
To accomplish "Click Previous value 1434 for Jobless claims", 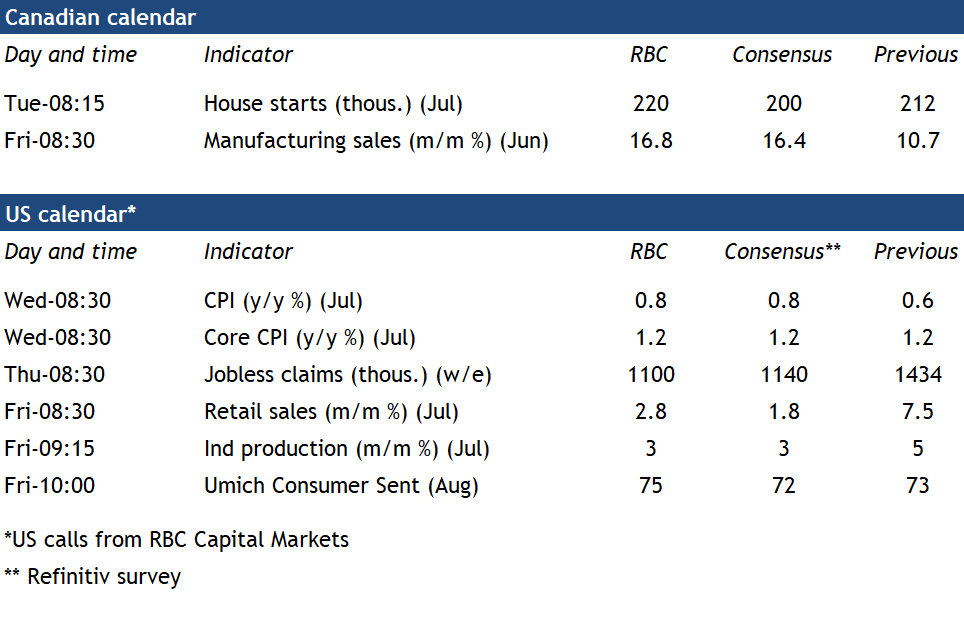I will point(917,375).
